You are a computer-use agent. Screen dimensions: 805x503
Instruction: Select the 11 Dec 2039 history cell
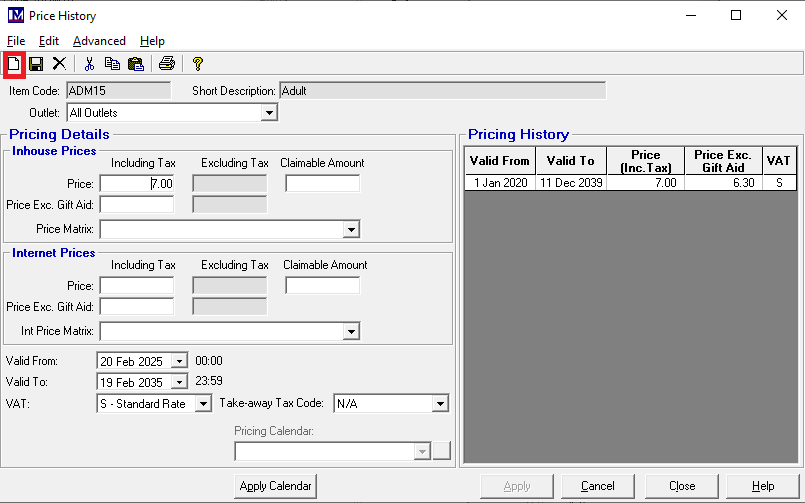pyautogui.click(x=571, y=183)
